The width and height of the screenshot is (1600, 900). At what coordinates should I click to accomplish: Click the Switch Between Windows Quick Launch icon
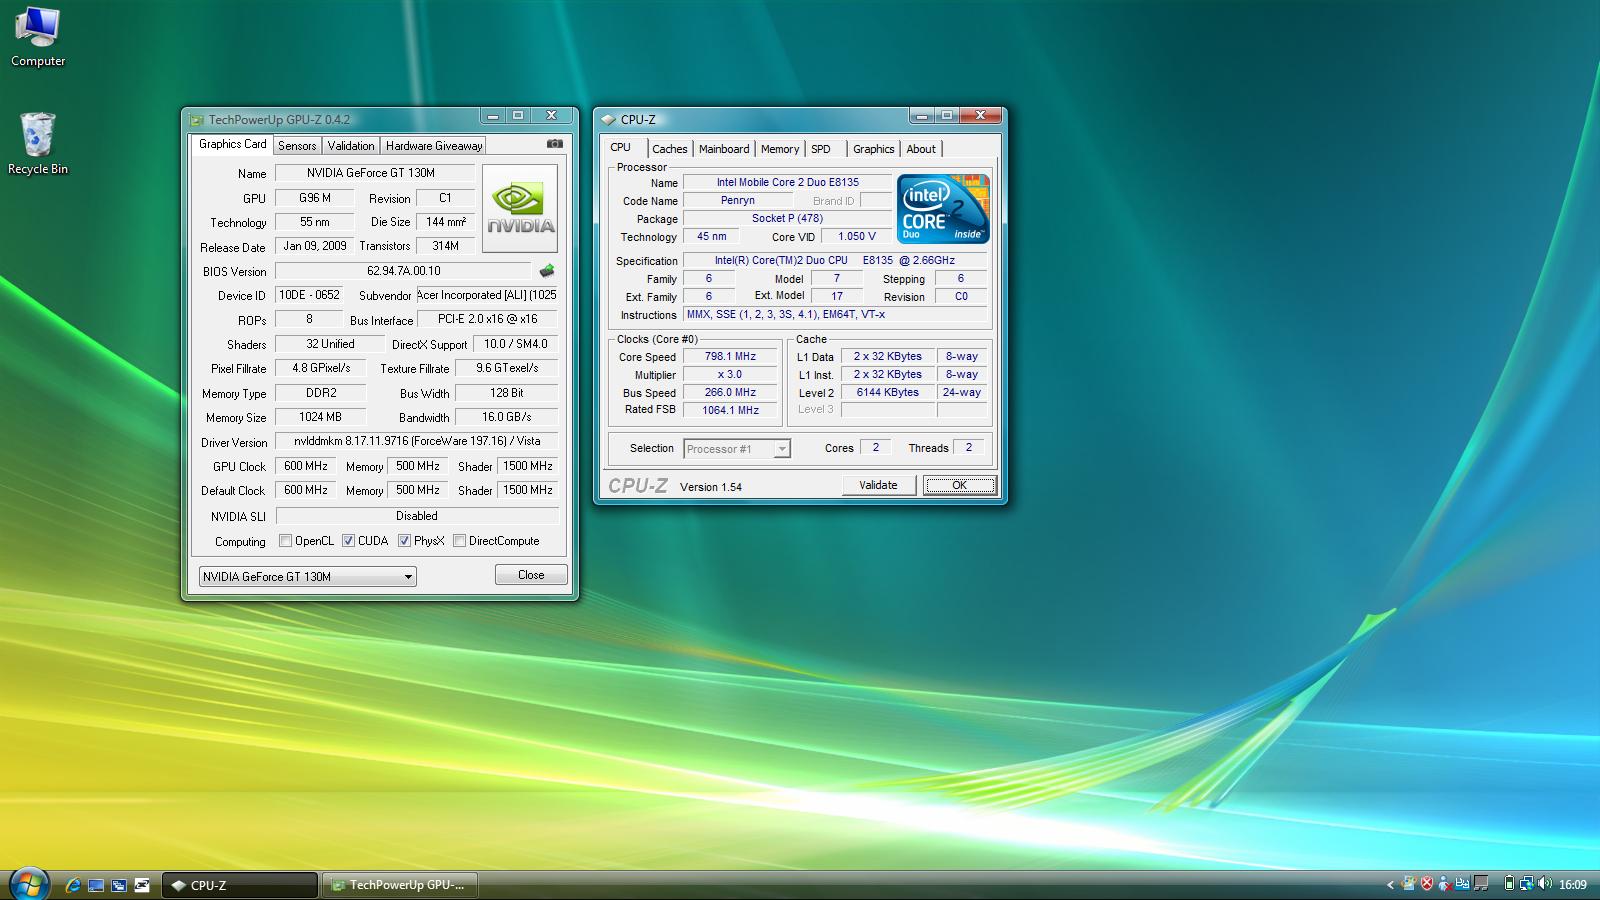[x=119, y=885]
